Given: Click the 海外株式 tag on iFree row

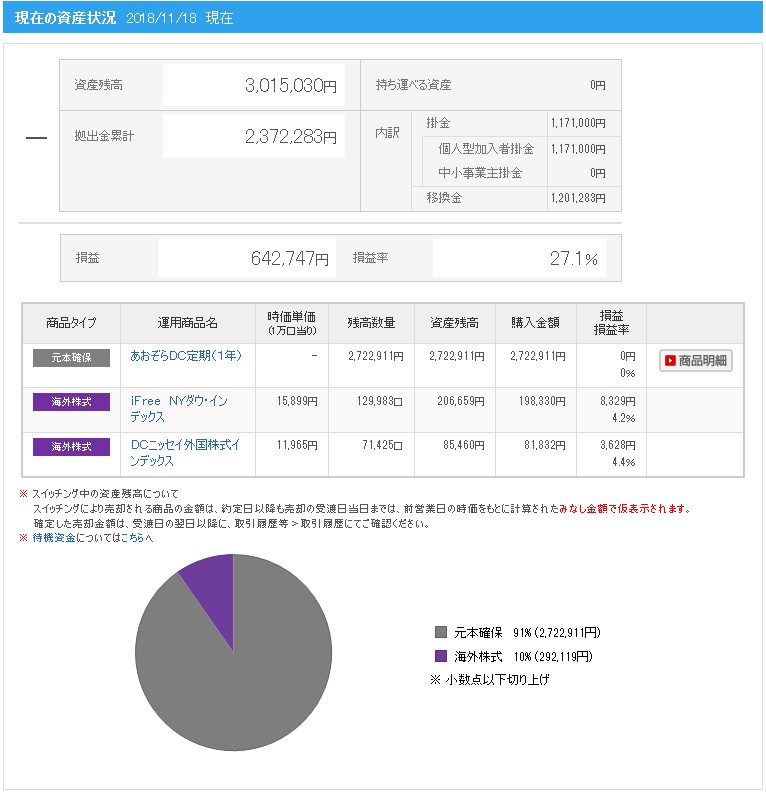Looking at the screenshot, I should click(71, 402).
